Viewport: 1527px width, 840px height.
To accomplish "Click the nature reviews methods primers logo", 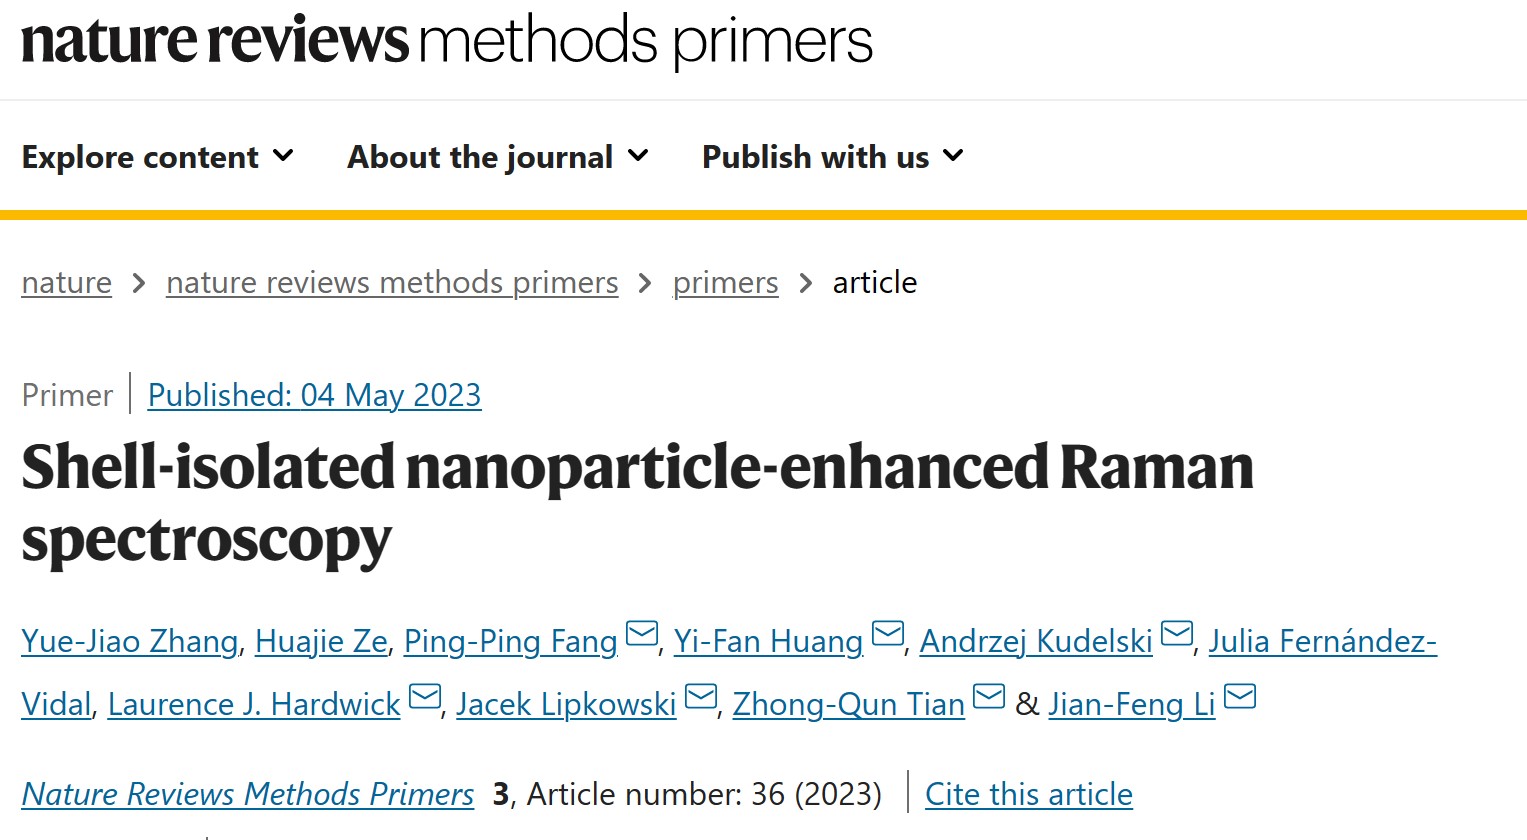I will [x=447, y=42].
